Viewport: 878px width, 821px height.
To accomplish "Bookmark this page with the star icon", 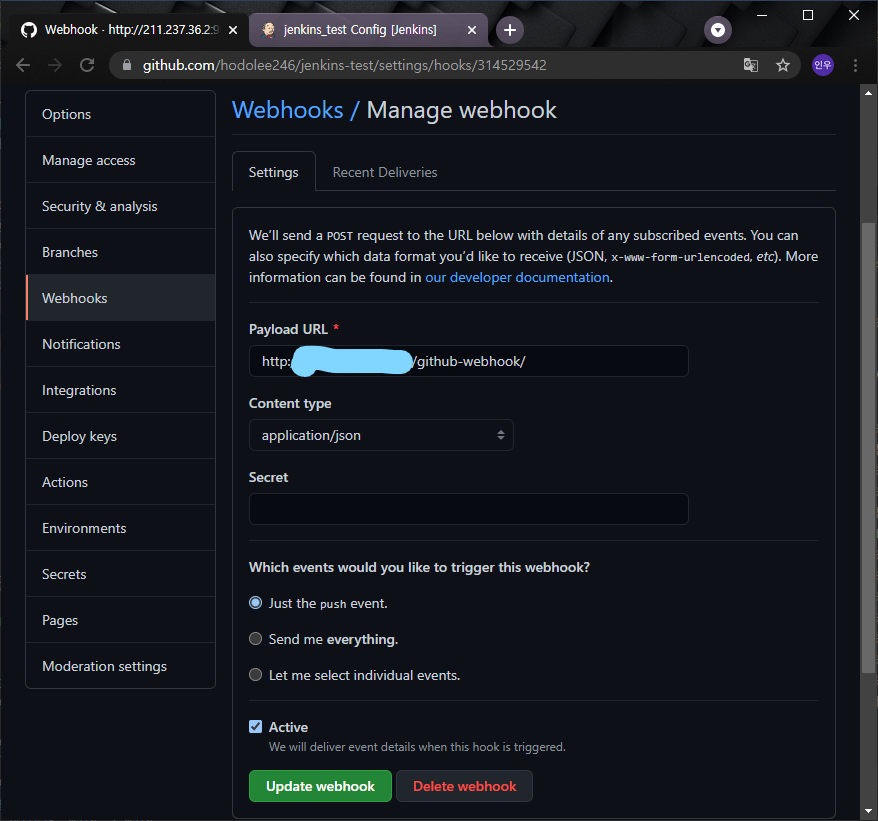I will pyautogui.click(x=783, y=66).
